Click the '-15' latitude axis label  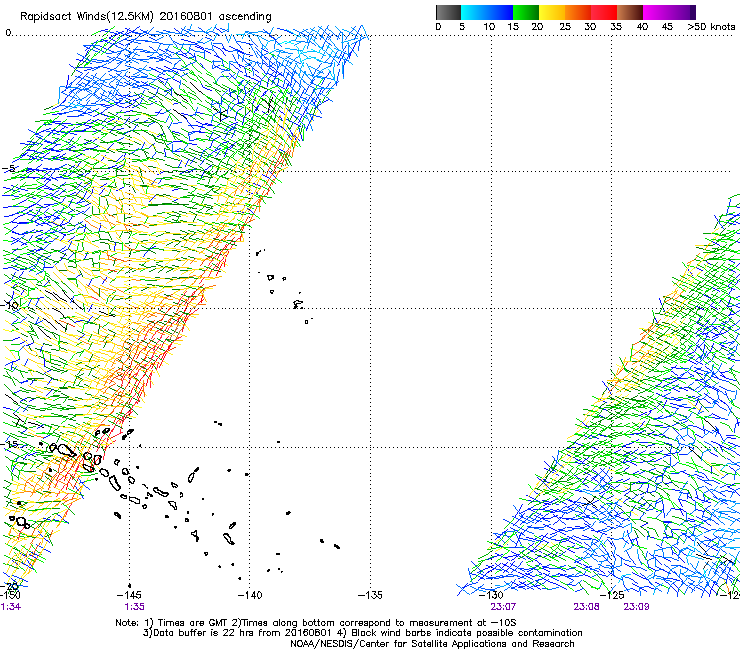coord(9,444)
